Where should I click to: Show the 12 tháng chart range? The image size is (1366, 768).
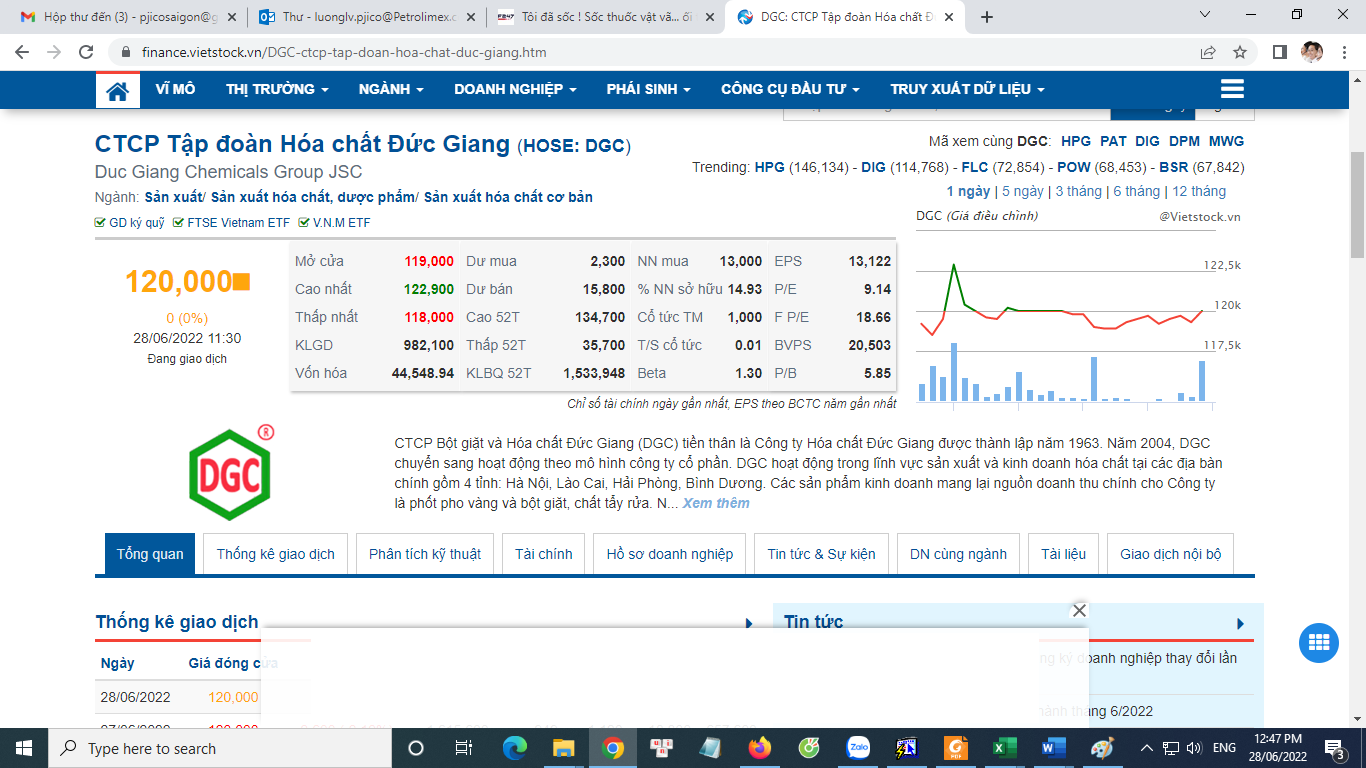(x=1199, y=191)
